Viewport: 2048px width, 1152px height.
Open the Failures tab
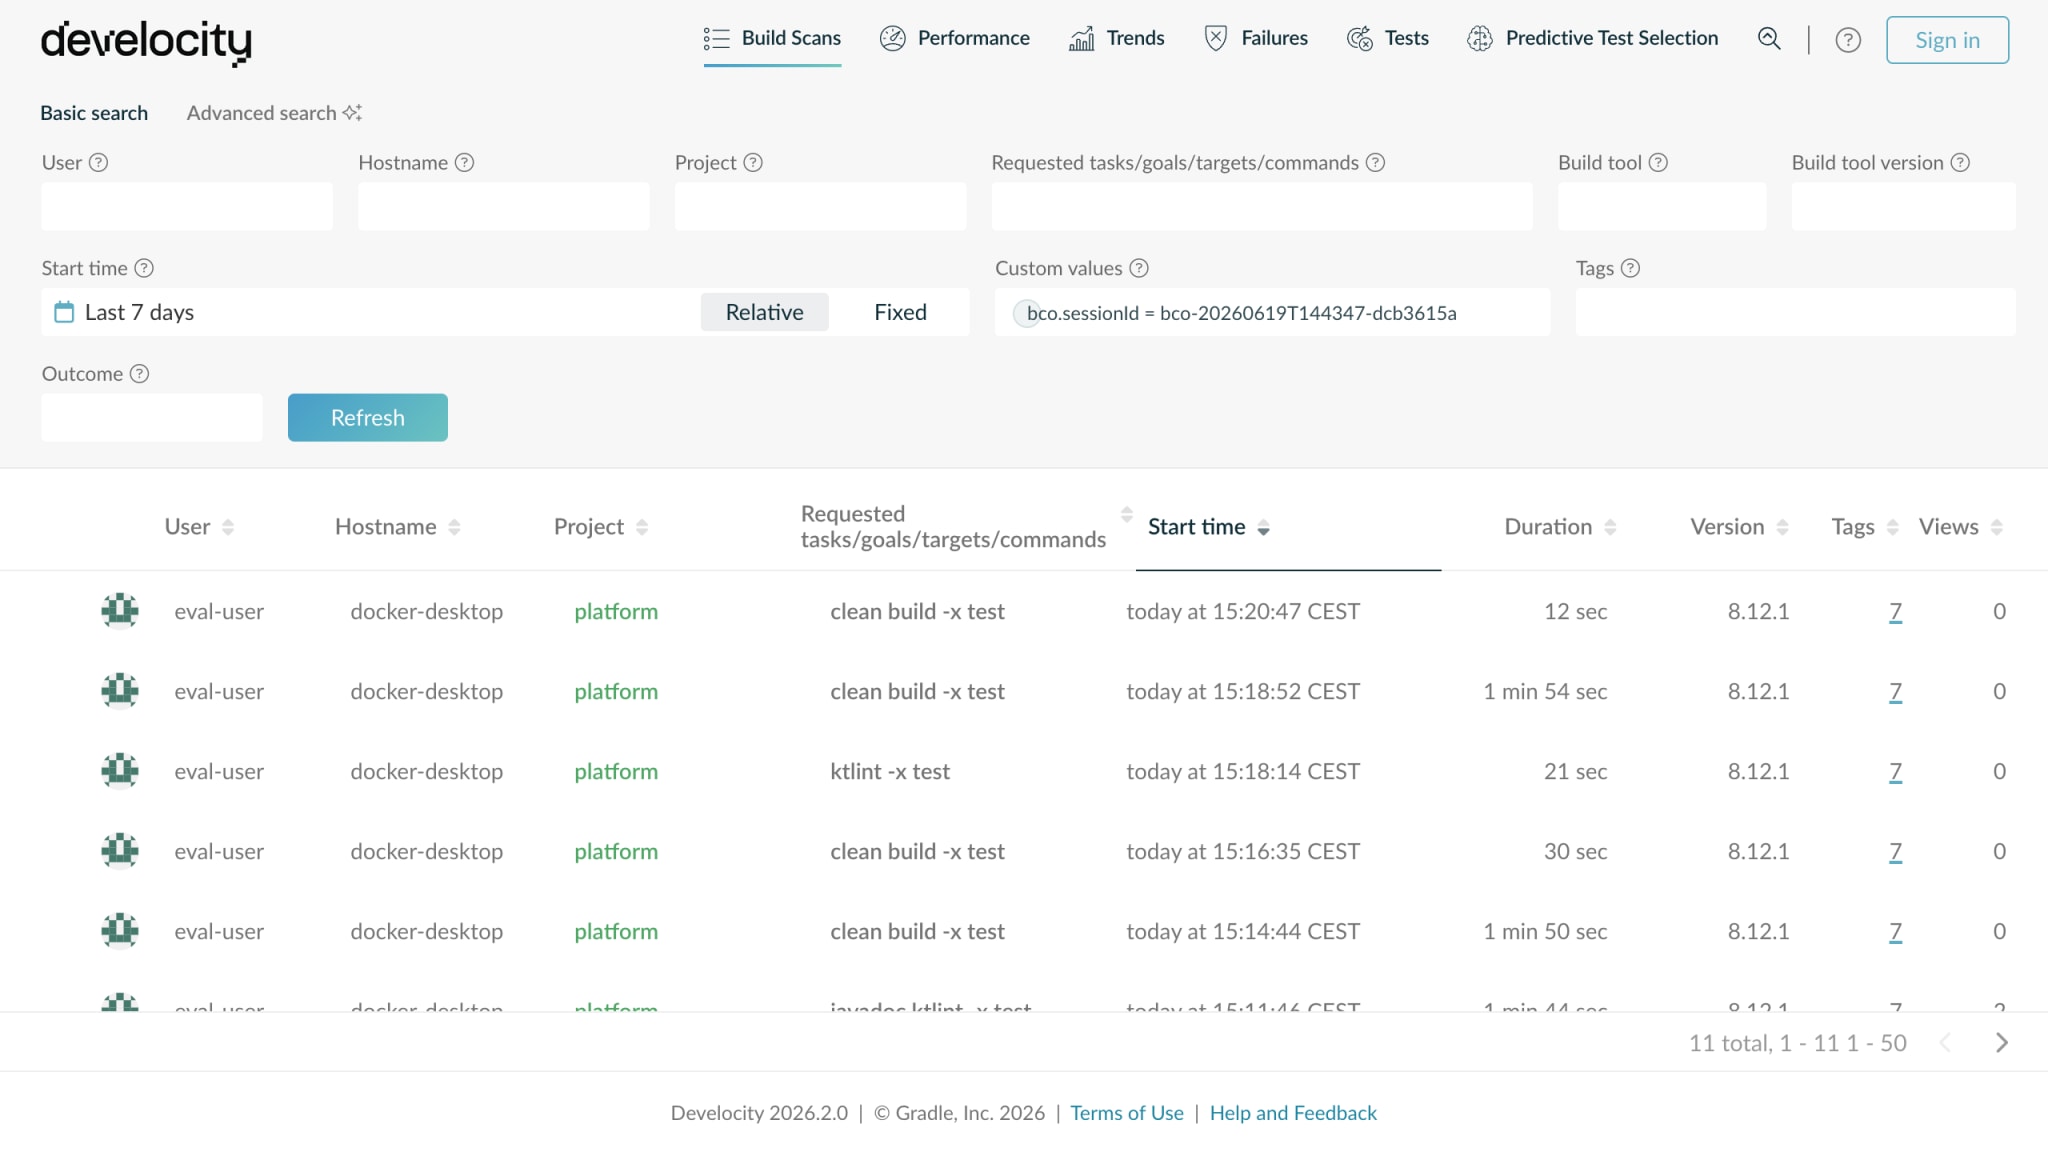(1255, 39)
